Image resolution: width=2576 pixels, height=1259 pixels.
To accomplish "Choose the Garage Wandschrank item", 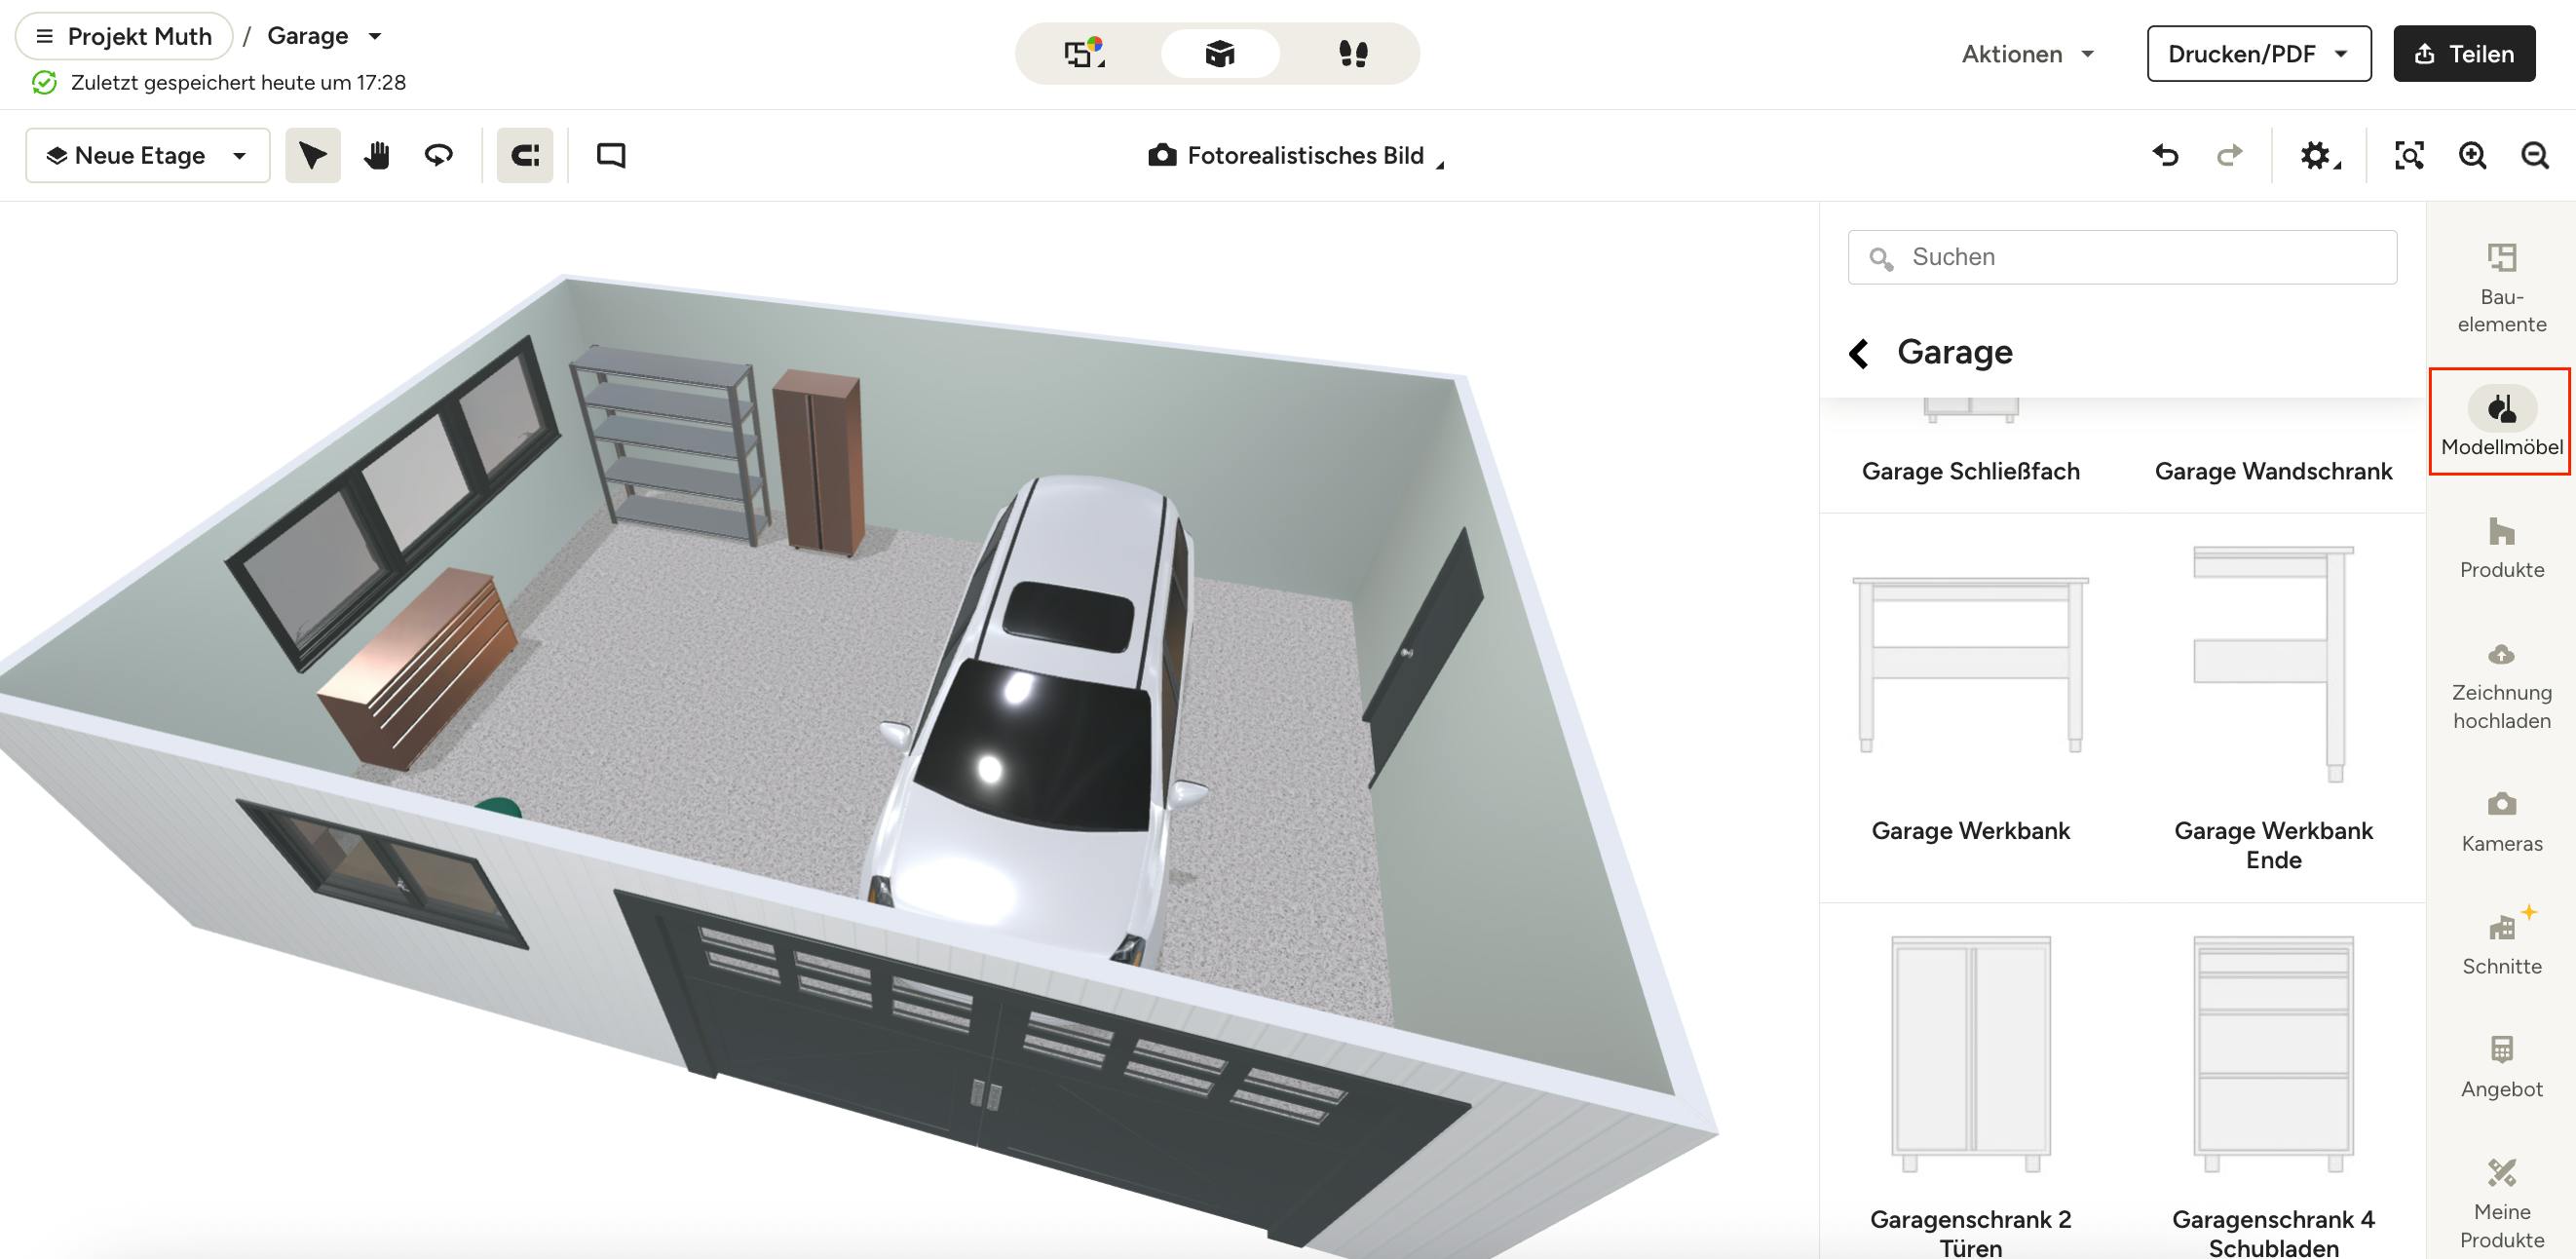I will point(2273,470).
